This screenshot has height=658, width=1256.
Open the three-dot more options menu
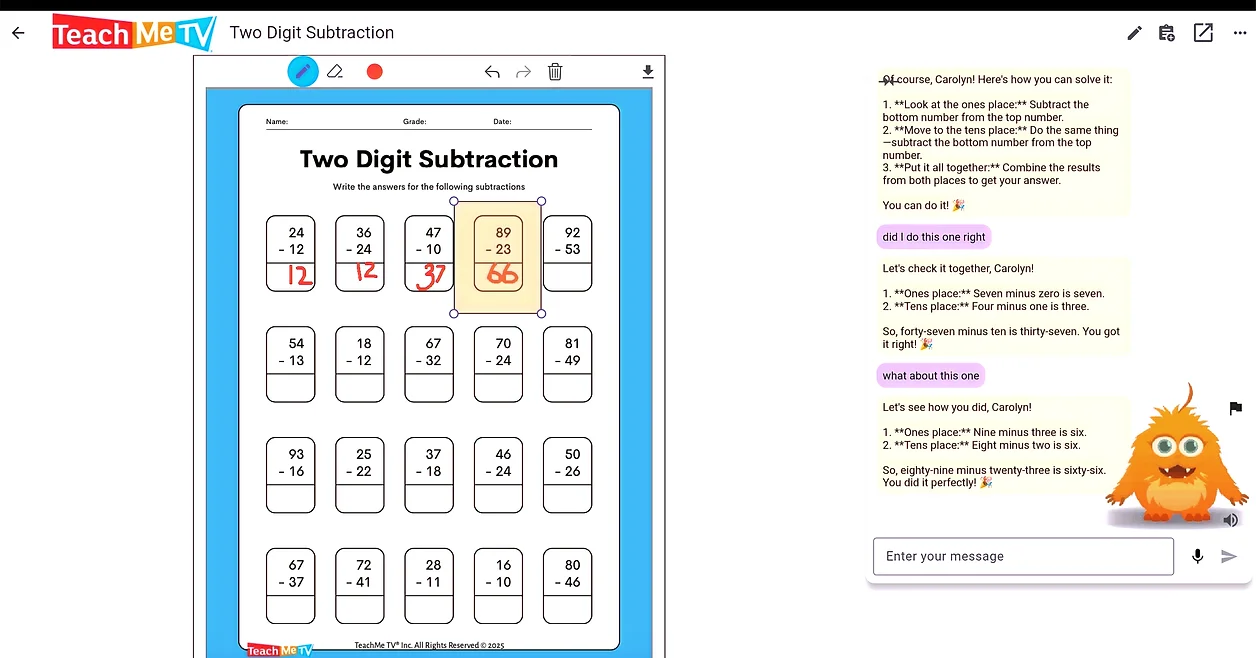click(x=1240, y=33)
